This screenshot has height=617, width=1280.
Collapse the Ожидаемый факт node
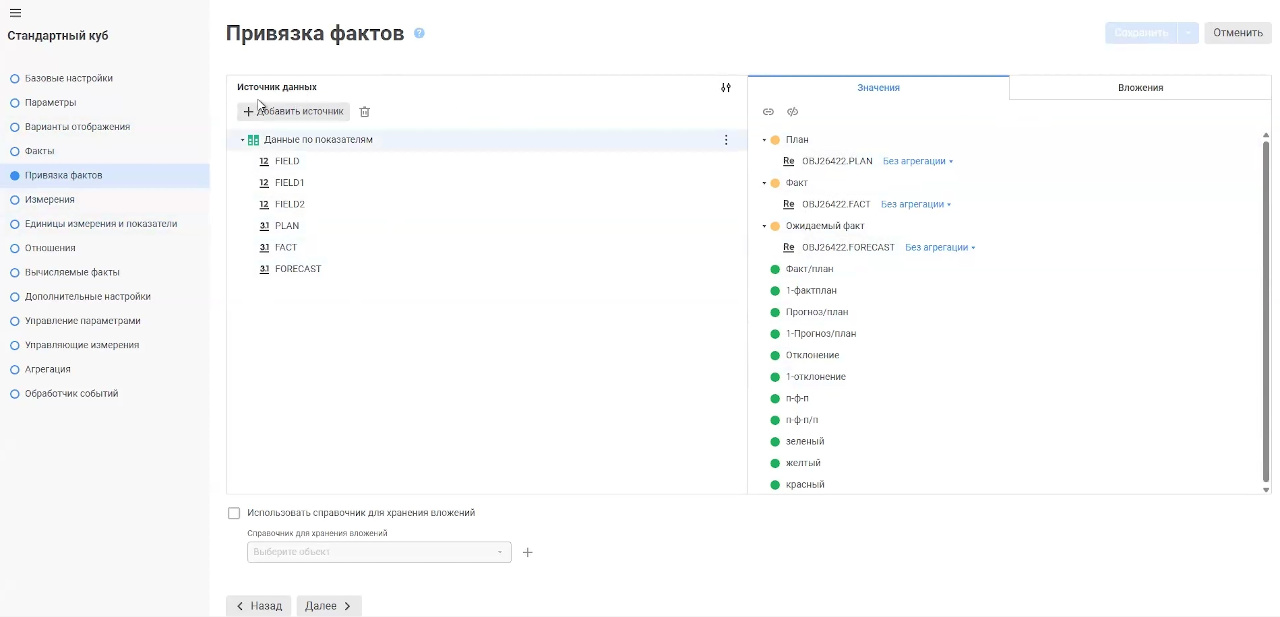click(x=764, y=226)
